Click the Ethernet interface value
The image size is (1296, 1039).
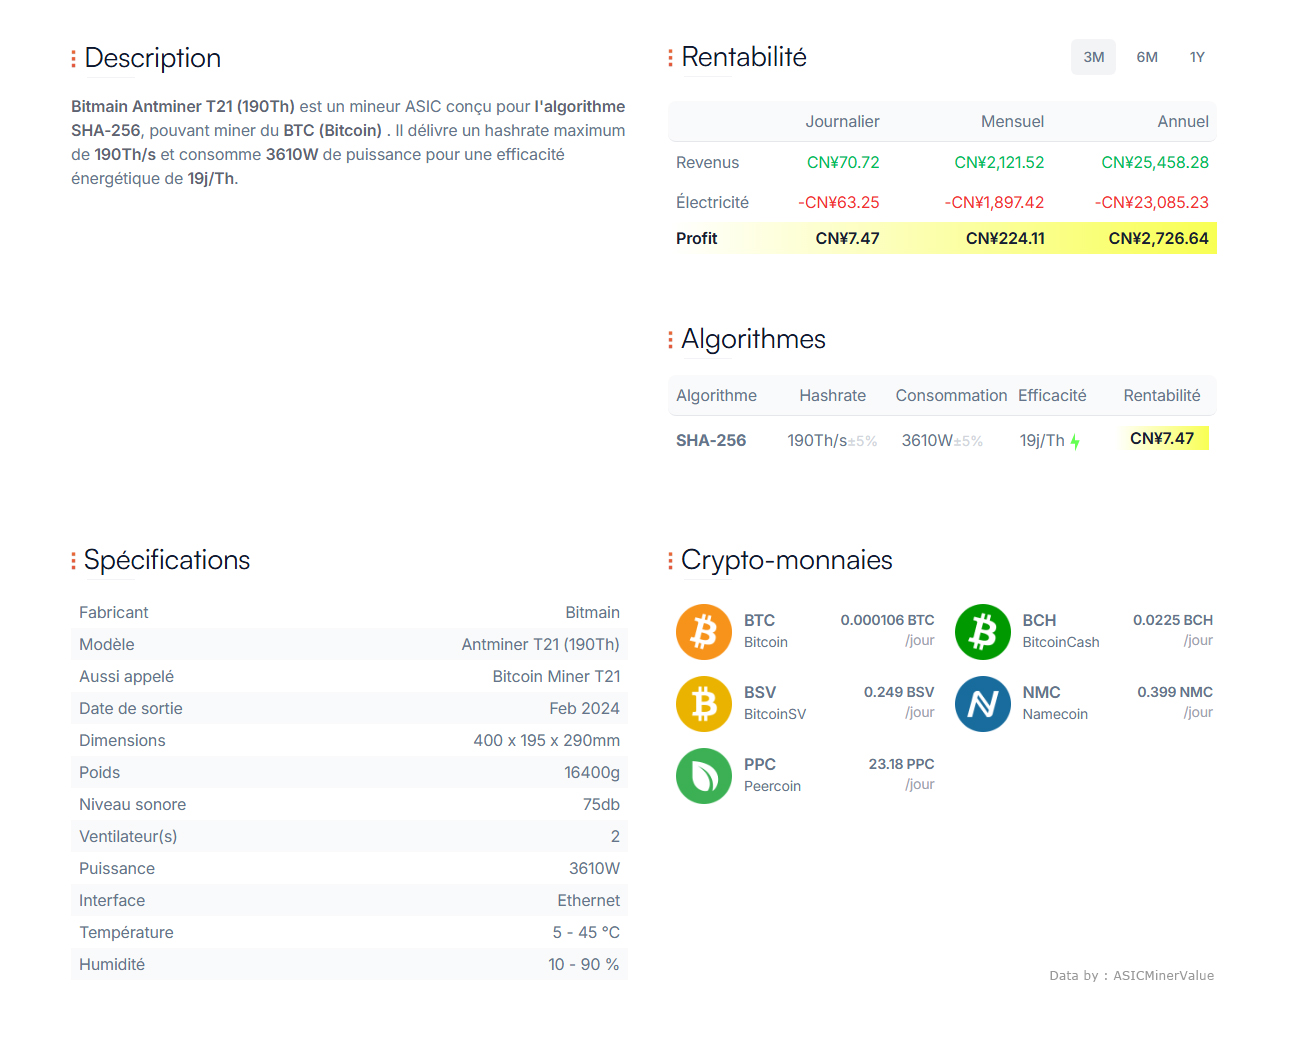coord(588,900)
